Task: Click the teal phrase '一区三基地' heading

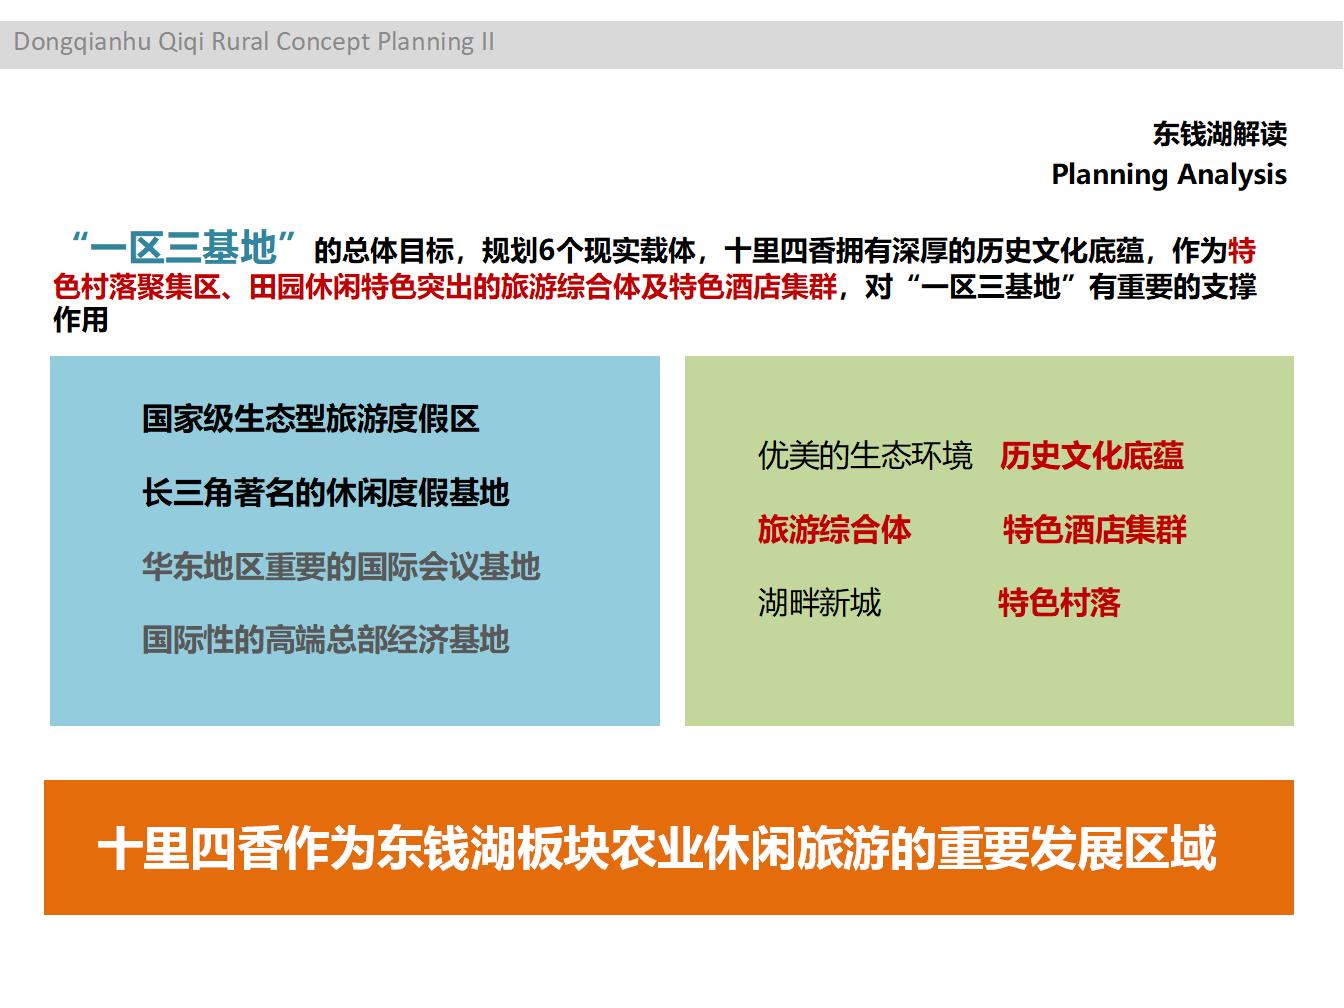Action: (185, 246)
